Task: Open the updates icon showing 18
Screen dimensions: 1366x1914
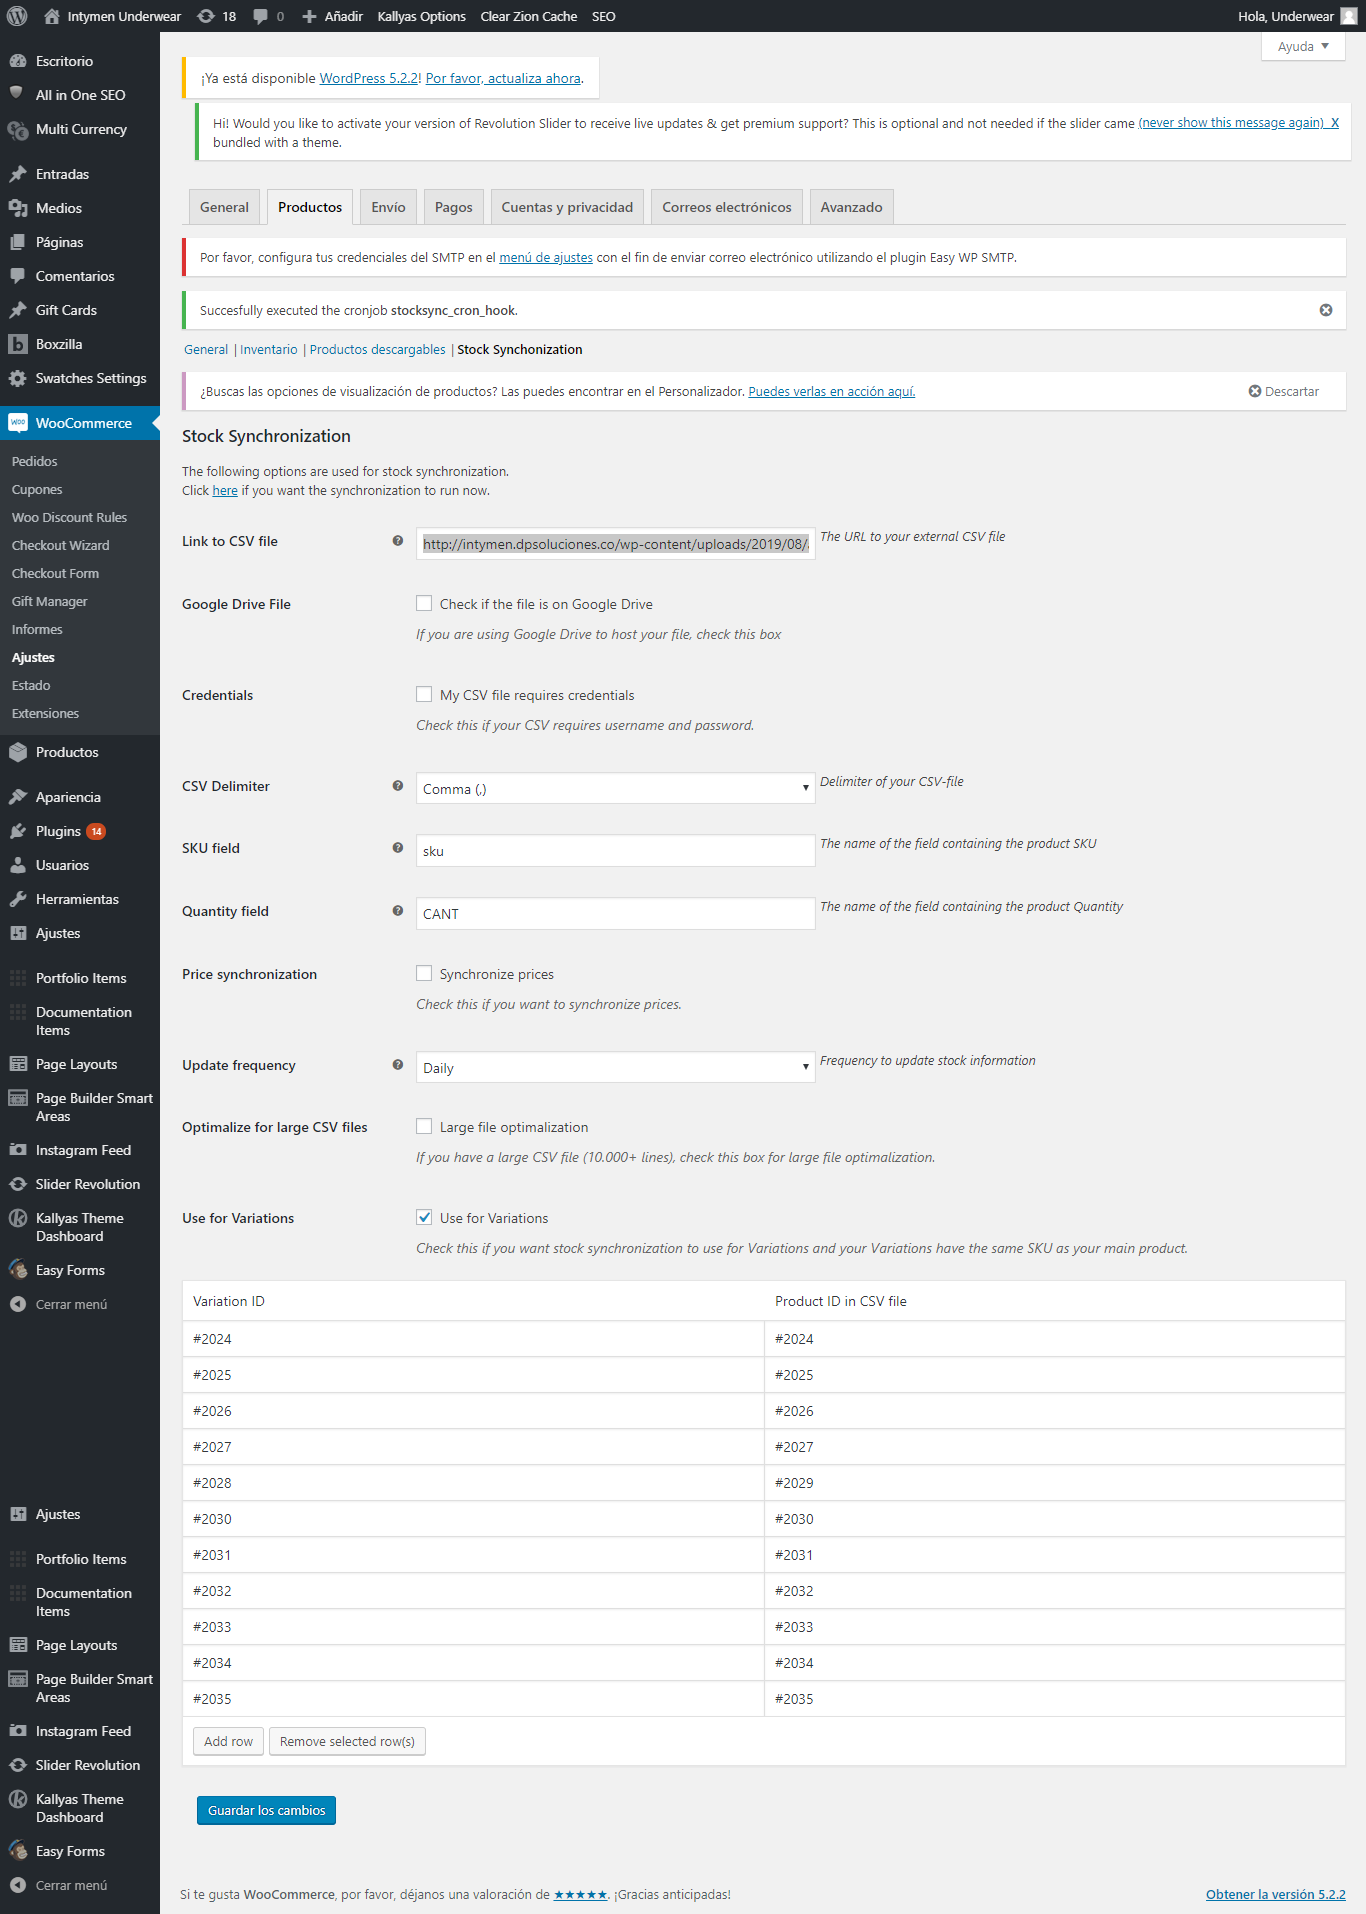Action: point(217,16)
